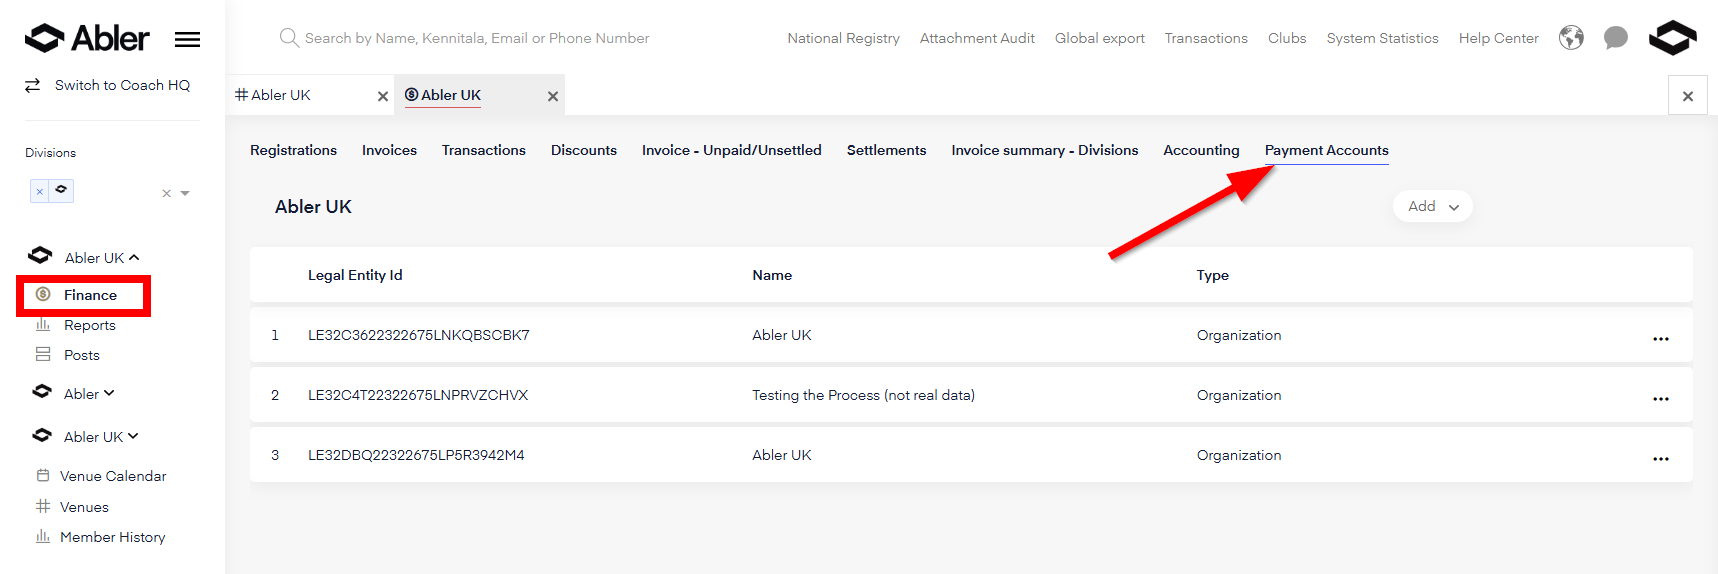The width and height of the screenshot is (1718, 574).
Task: Open more options for Testing the Process row
Action: (1660, 398)
